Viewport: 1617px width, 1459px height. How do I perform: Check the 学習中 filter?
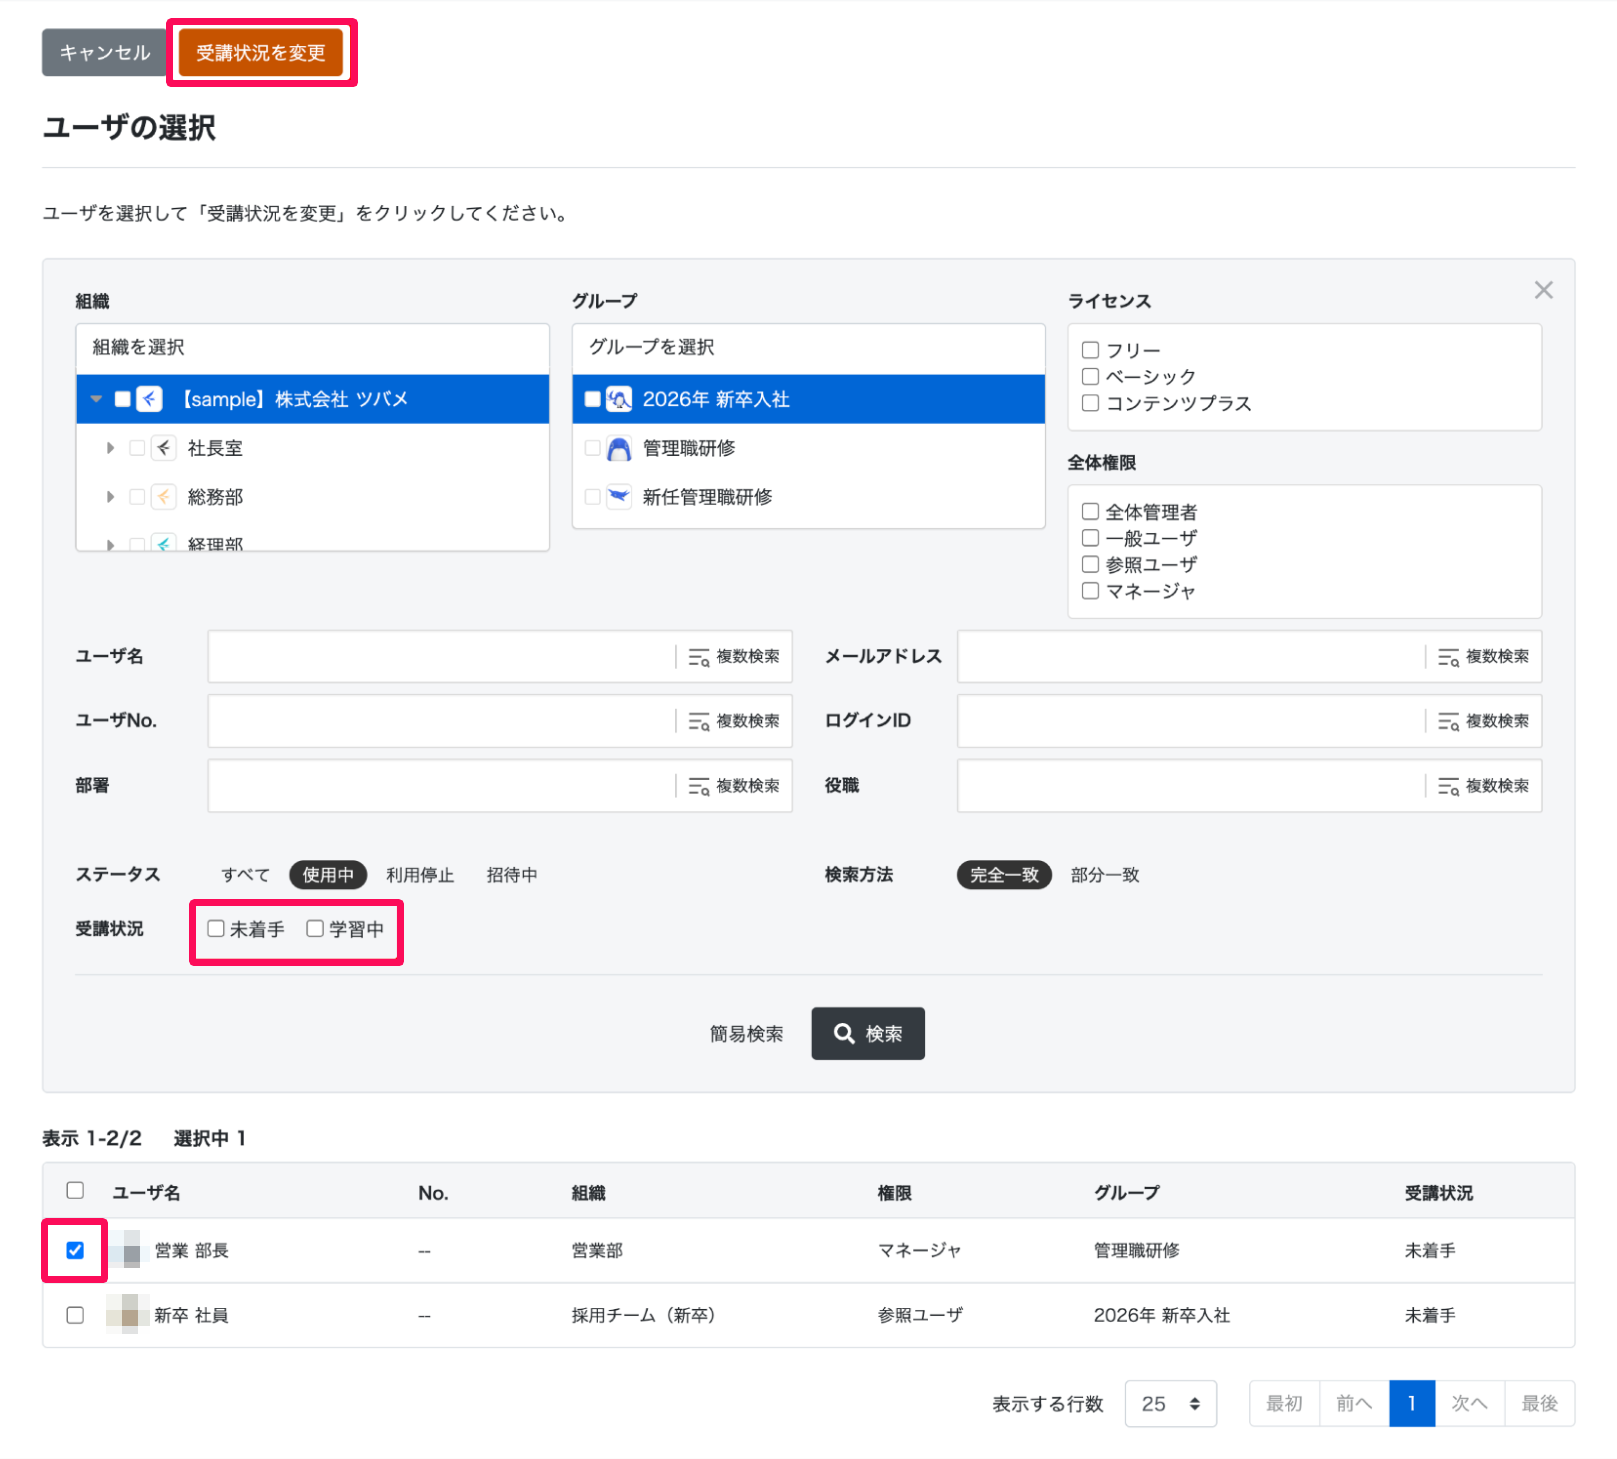point(315,929)
